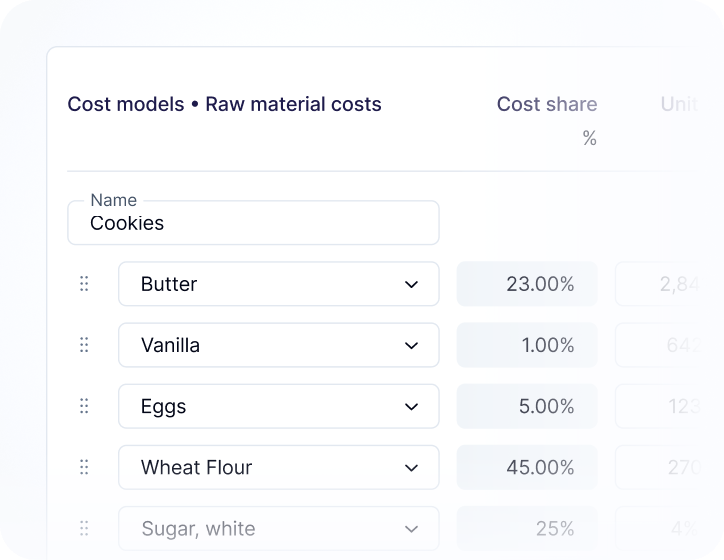Open the Vanilla ingredient dropdown
This screenshot has width=724, height=560.
278,345
